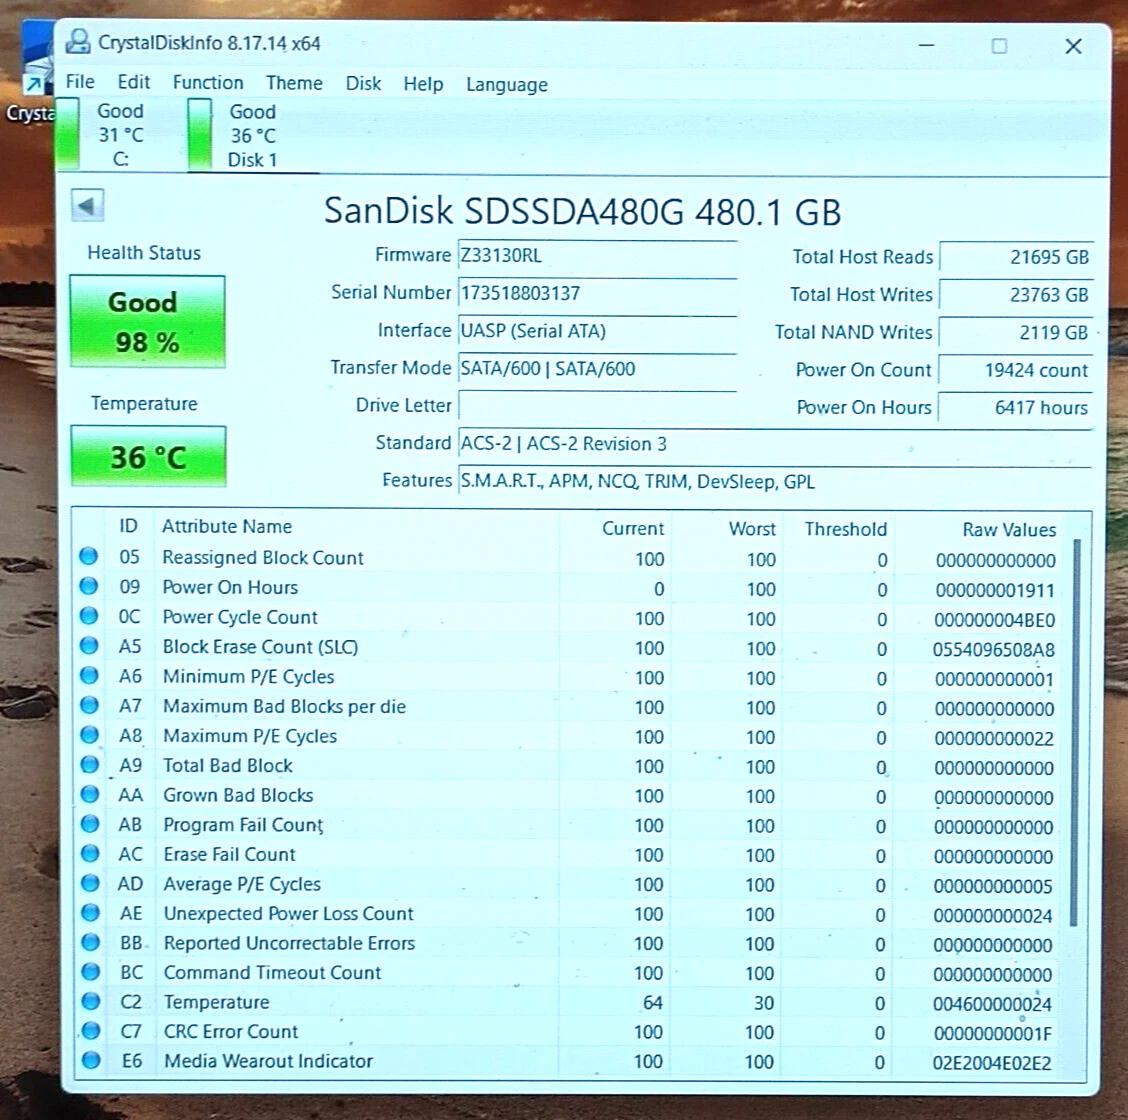Open the Theme menu
Screen dimensions: 1128x1120
tap(294, 83)
